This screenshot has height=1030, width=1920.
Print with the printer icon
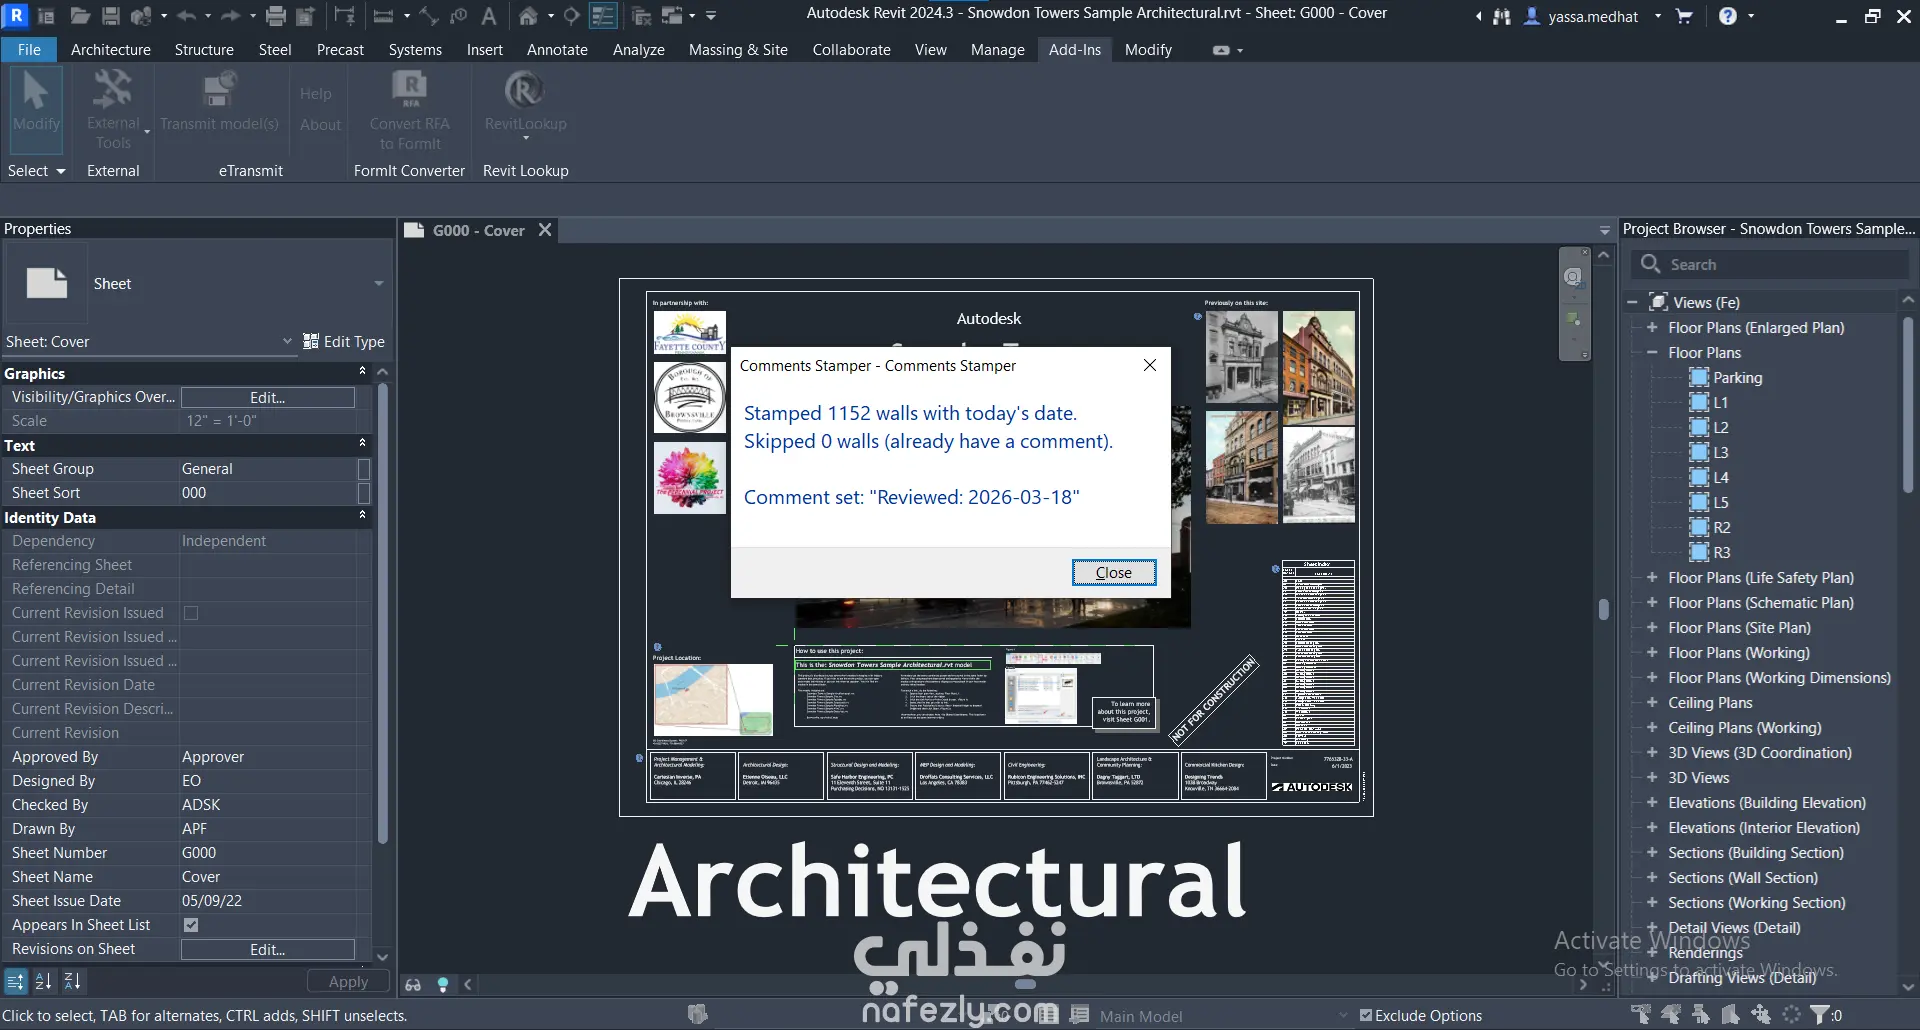coord(276,16)
